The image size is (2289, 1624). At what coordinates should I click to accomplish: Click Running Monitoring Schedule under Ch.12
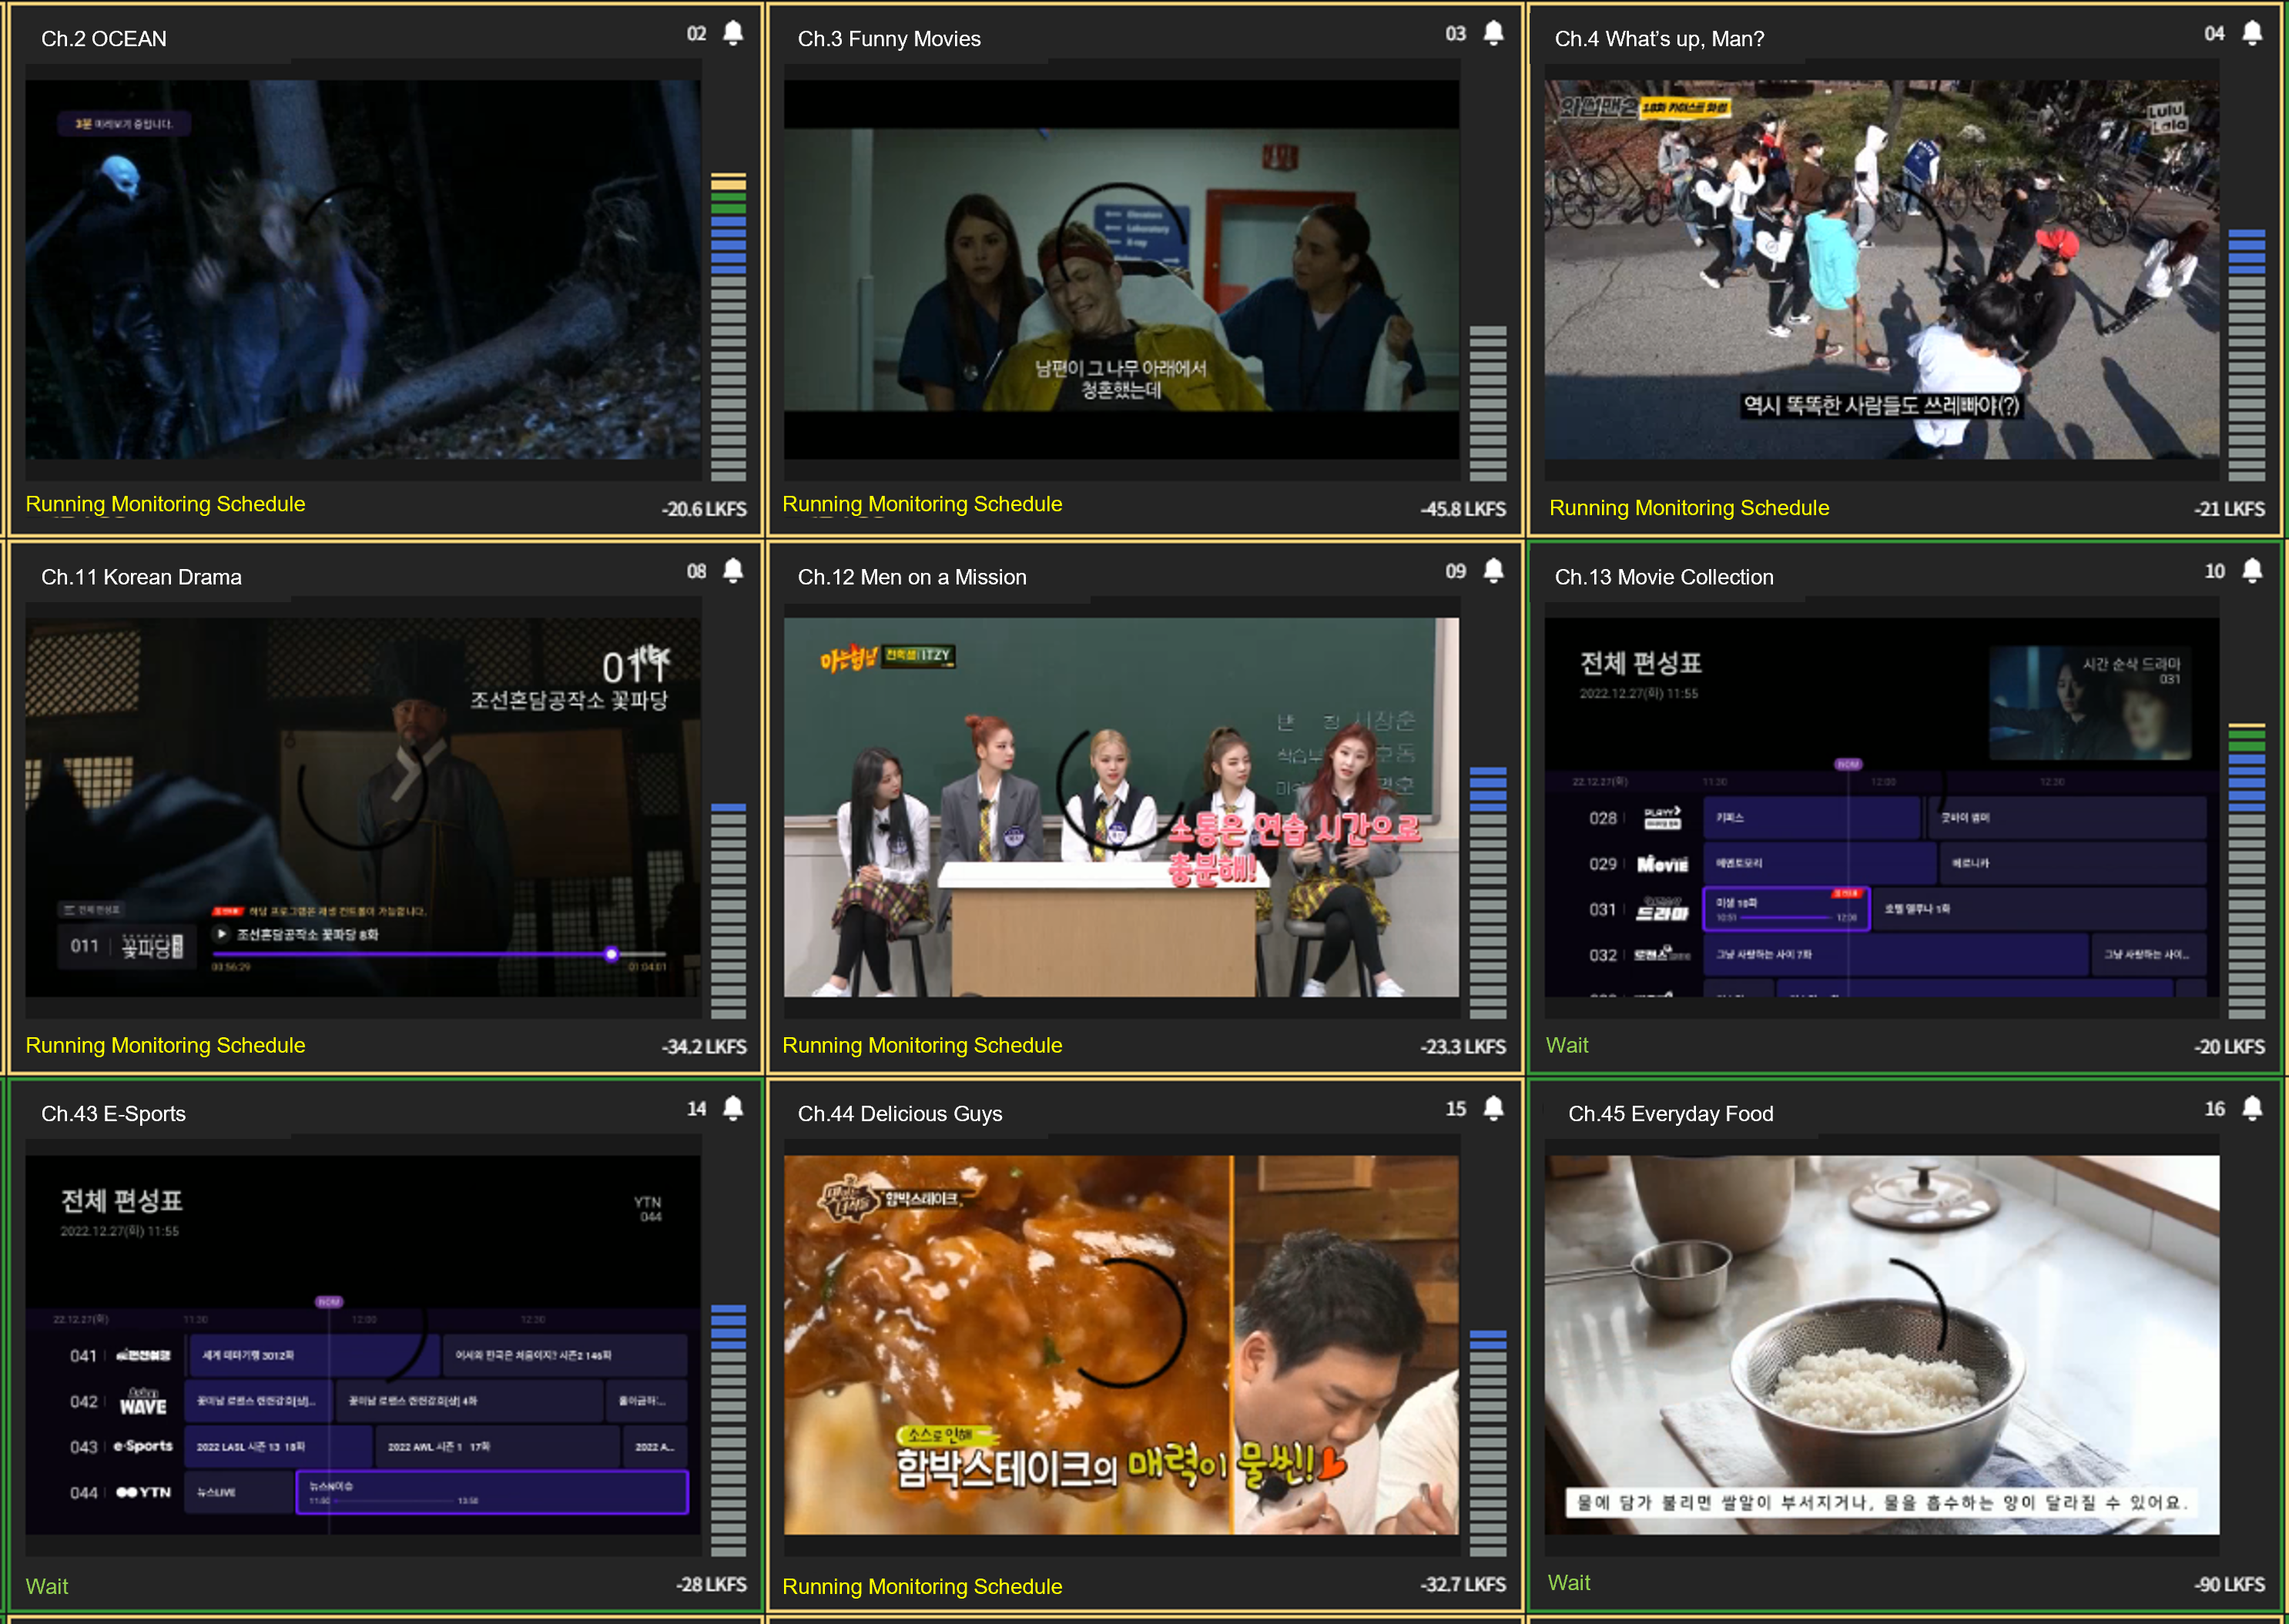tap(922, 1046)
